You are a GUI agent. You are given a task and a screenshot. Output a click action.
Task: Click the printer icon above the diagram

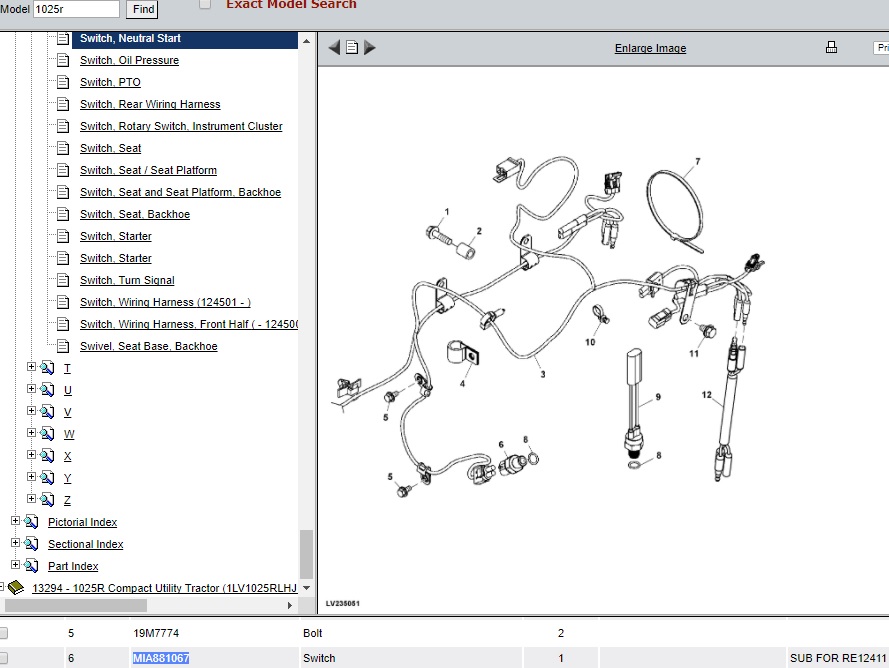point(831,47)
